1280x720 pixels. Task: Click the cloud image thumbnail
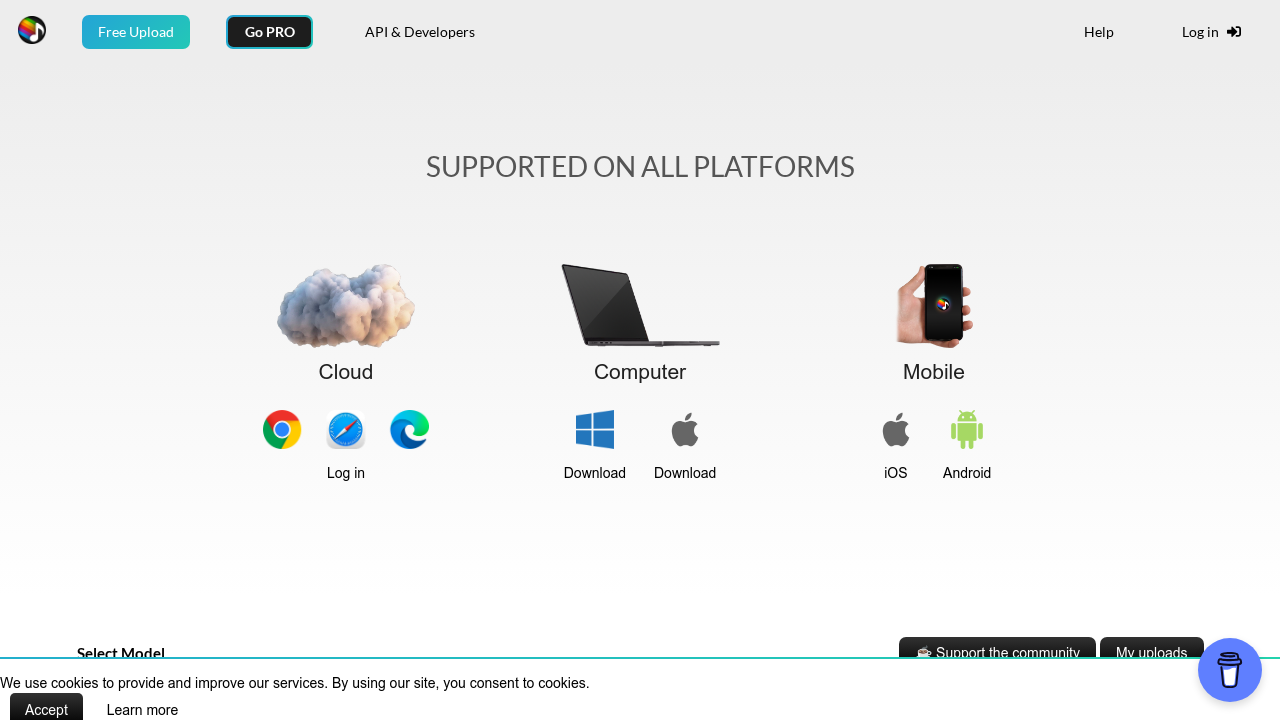pyautogui.click(x=346, y=306)
